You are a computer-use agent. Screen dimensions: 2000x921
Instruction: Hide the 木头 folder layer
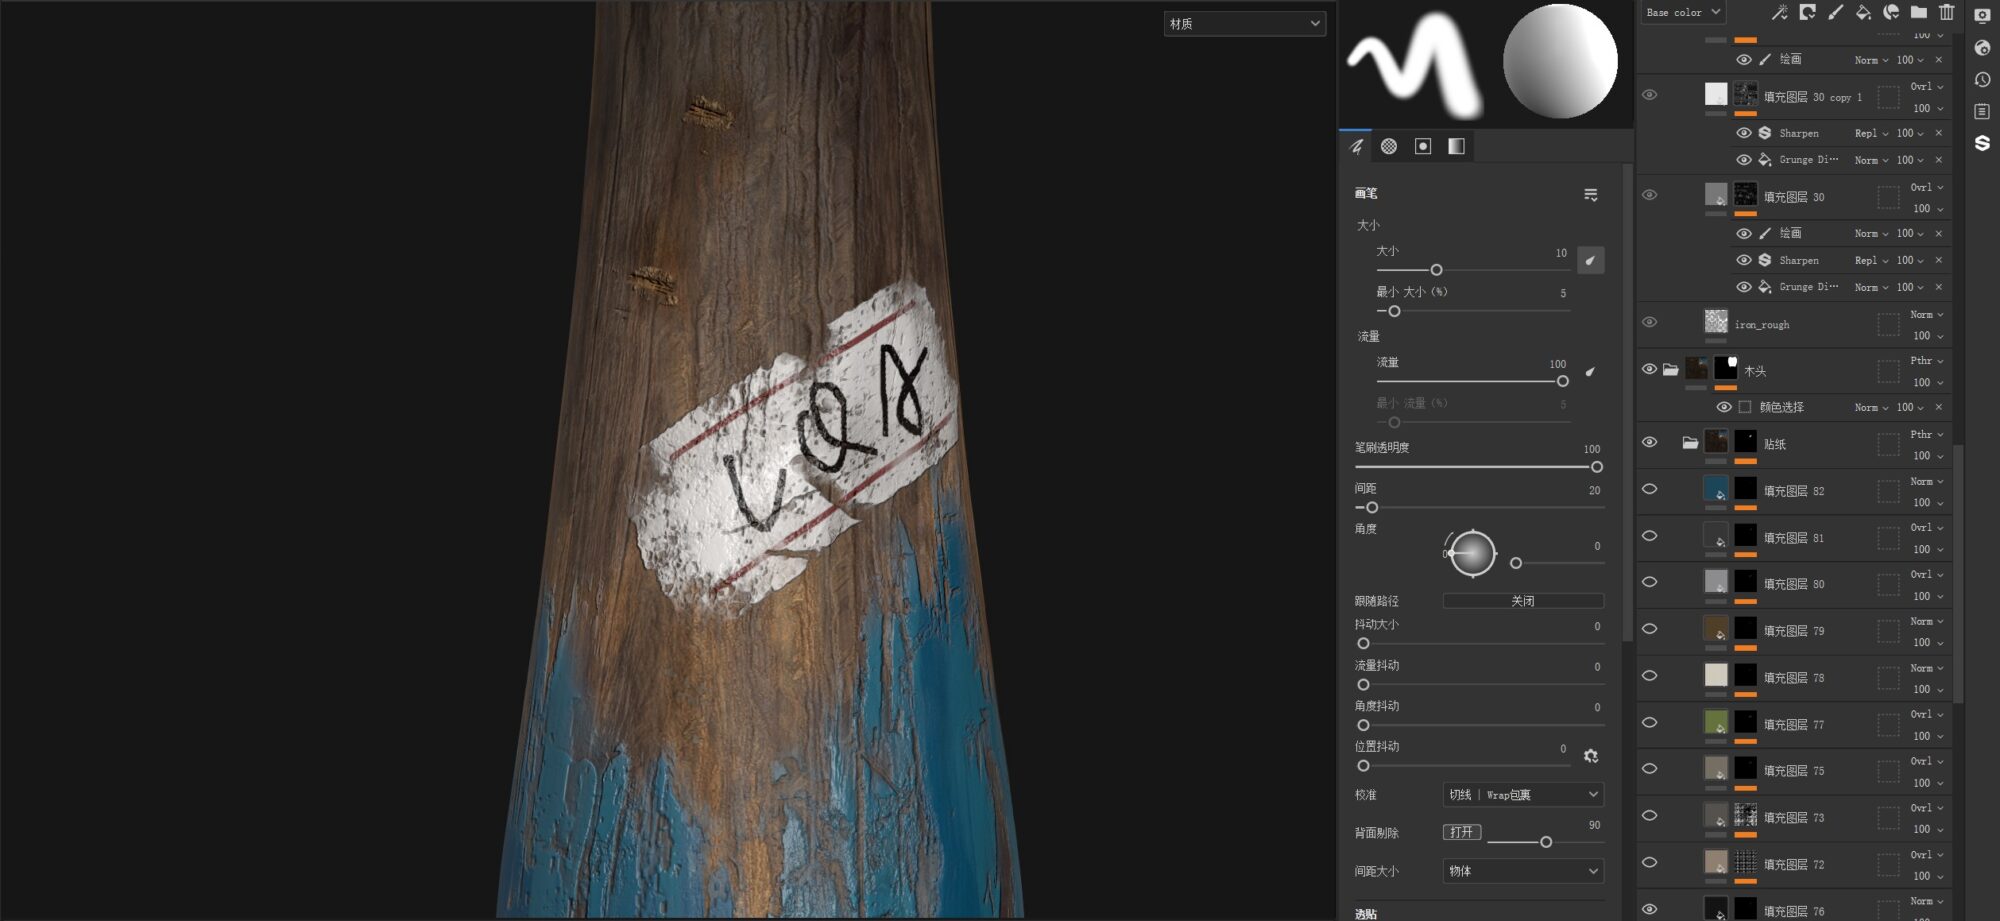[x=1649, y=369]
